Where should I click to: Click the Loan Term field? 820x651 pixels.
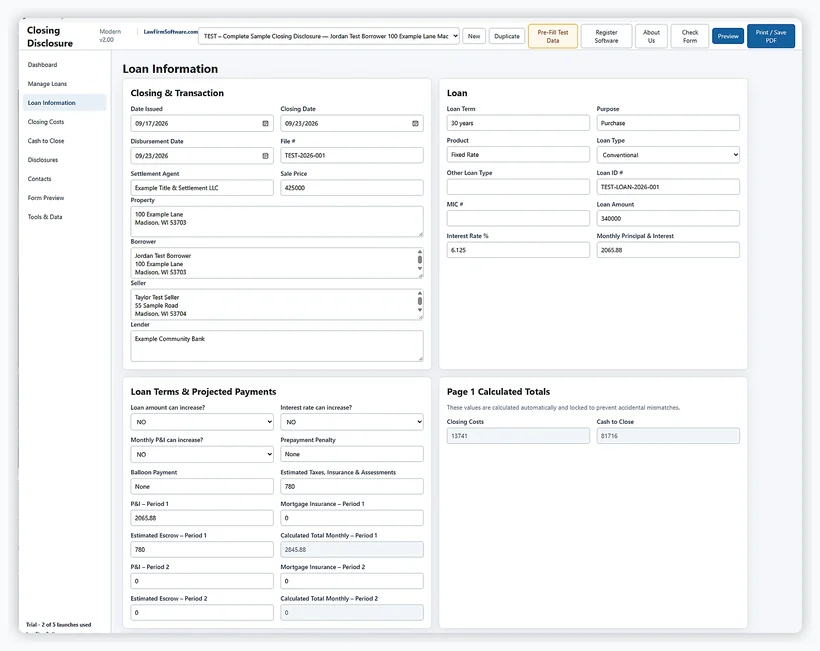[x=518, y=123]
